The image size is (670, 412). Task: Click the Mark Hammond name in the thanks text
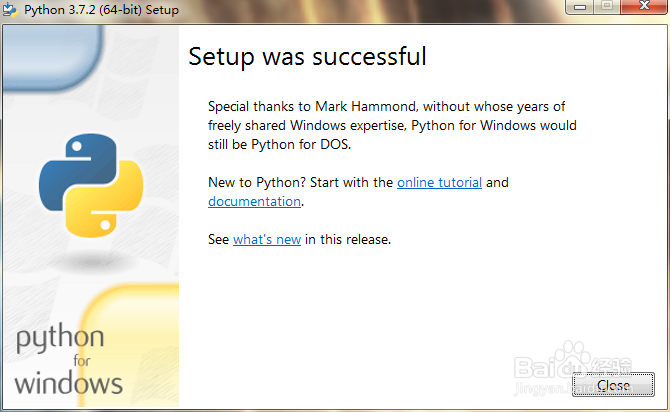point(366,106)
